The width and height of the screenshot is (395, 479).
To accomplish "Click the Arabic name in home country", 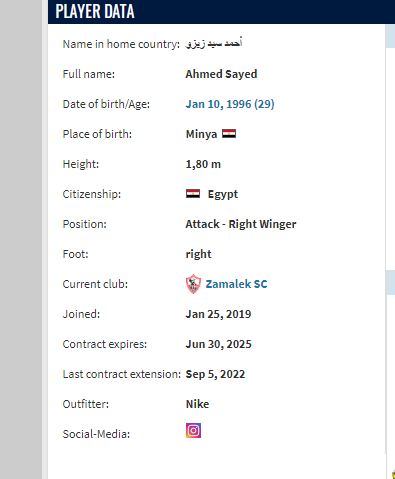I will 214,43.
